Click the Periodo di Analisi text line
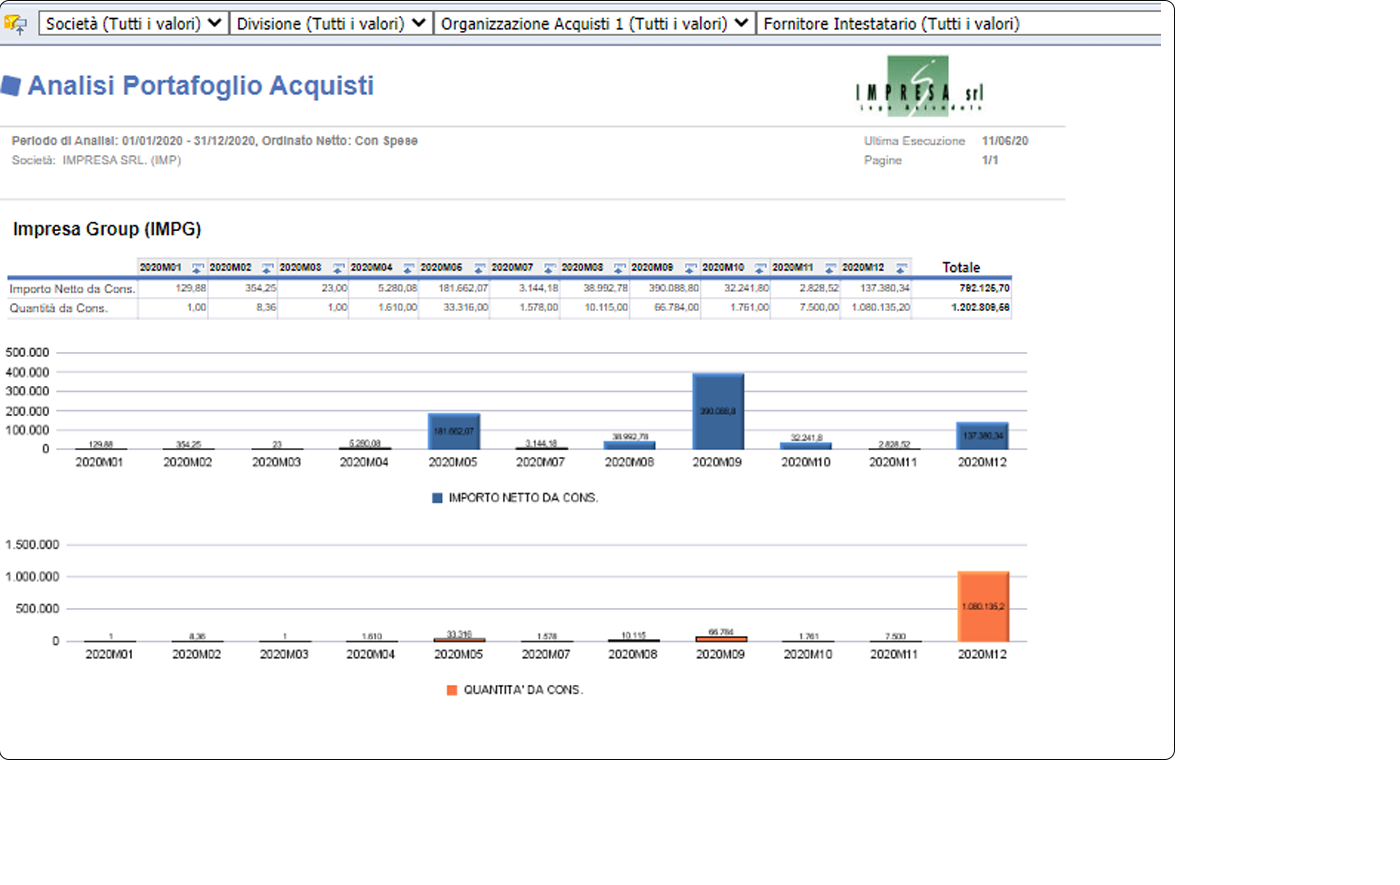Viewport: 1400px width, 885px height. click(x=215, y=141)
